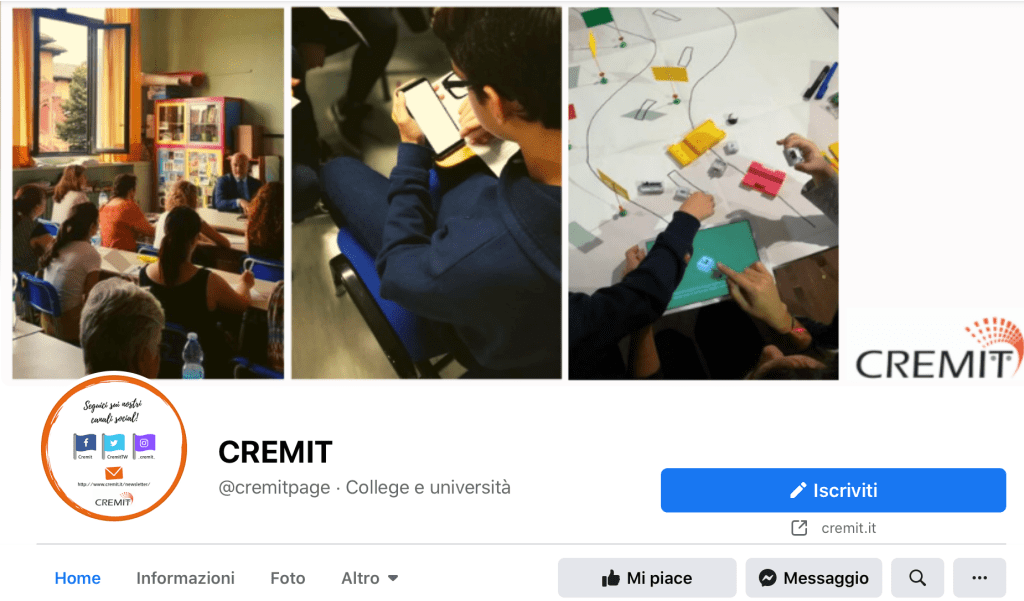The image size is (1024, 601).
Task: Click the Twitter flag icon in profile picture
Action: [x=114, y=445]
